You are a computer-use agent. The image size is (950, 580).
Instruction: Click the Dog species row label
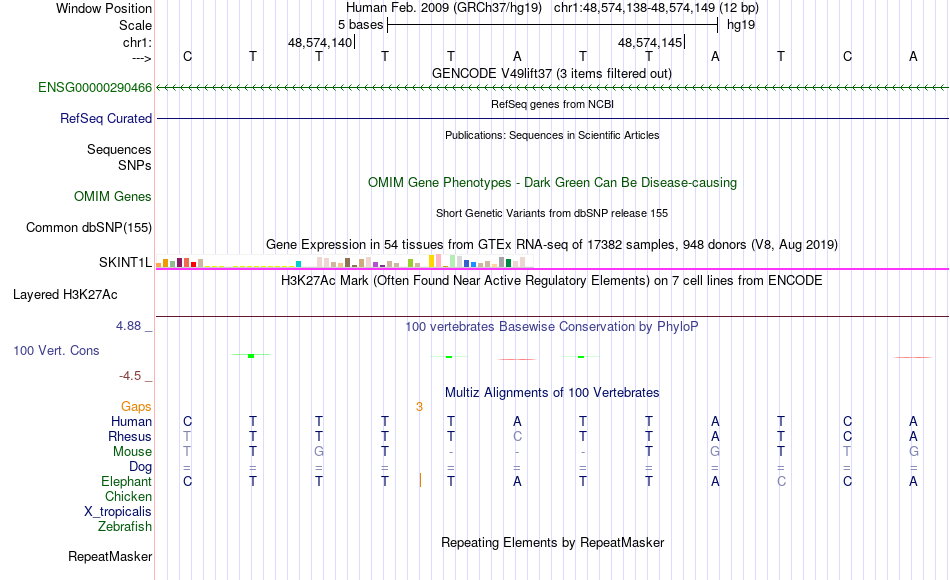(x=140, y=467)
